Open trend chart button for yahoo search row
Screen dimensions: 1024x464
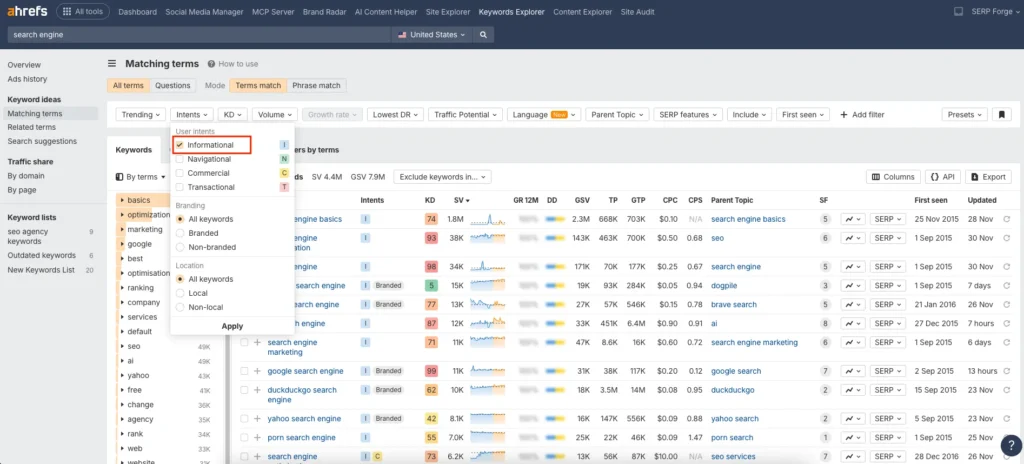tap(852, 419)
